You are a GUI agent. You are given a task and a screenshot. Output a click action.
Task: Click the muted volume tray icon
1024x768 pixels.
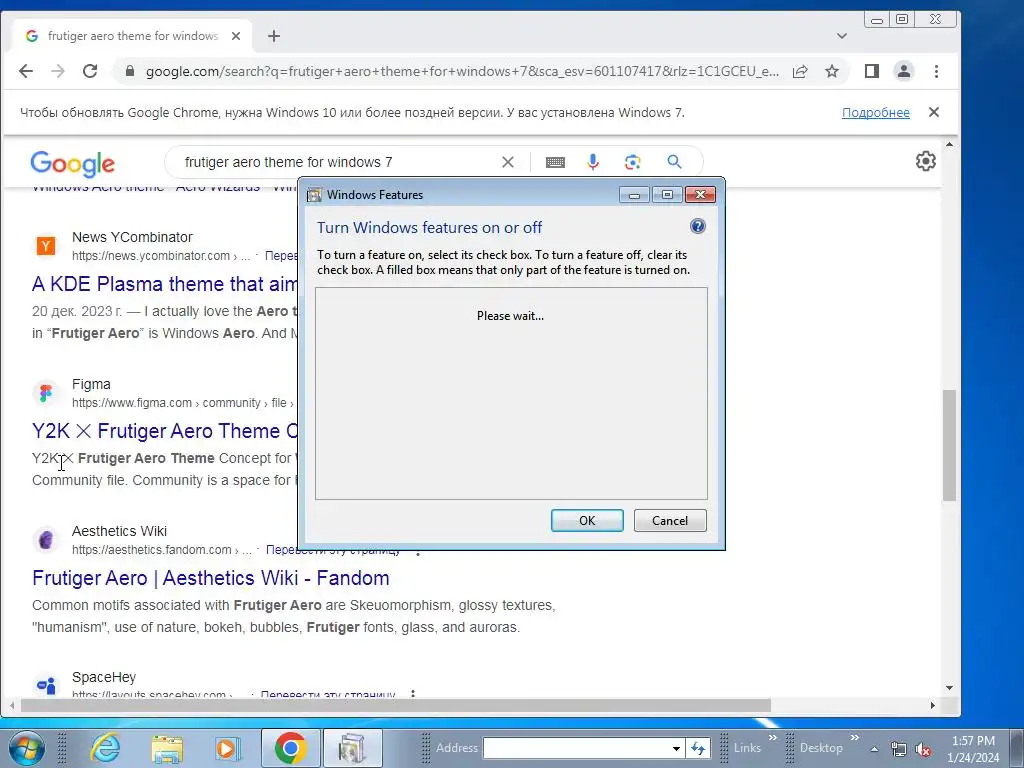click(923, 749)
